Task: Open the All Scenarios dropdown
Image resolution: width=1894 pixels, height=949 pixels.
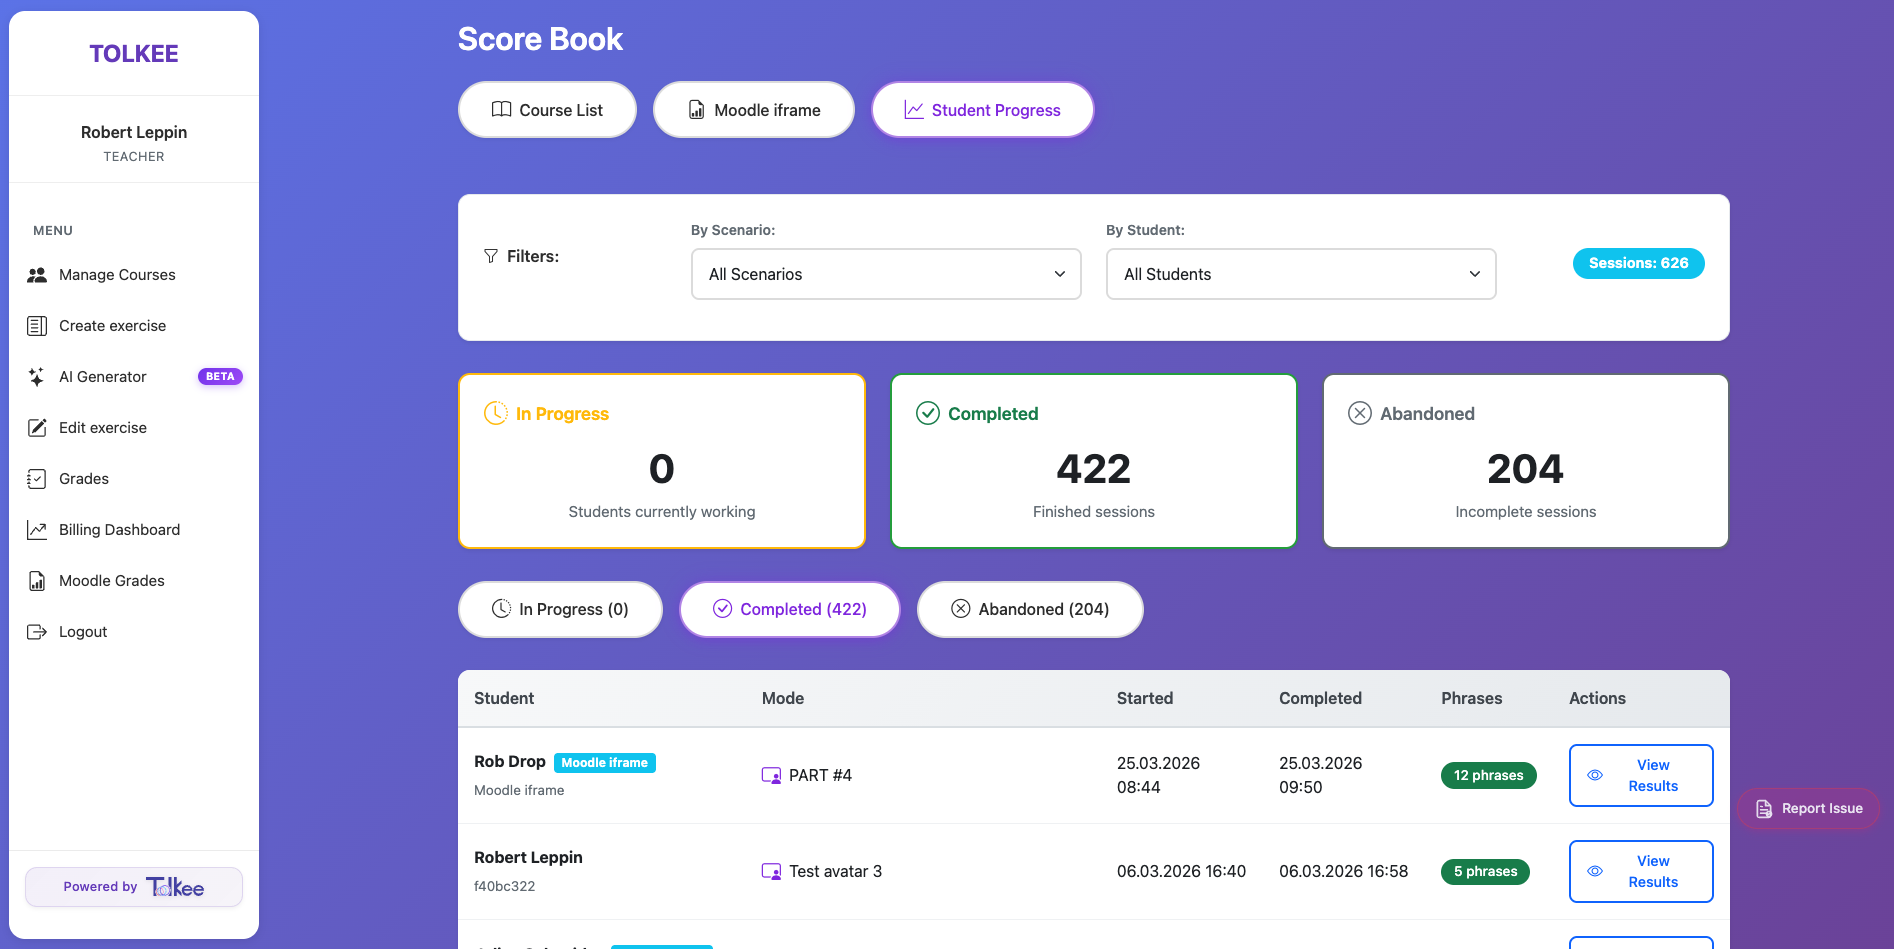Action: tap(885, 274)
